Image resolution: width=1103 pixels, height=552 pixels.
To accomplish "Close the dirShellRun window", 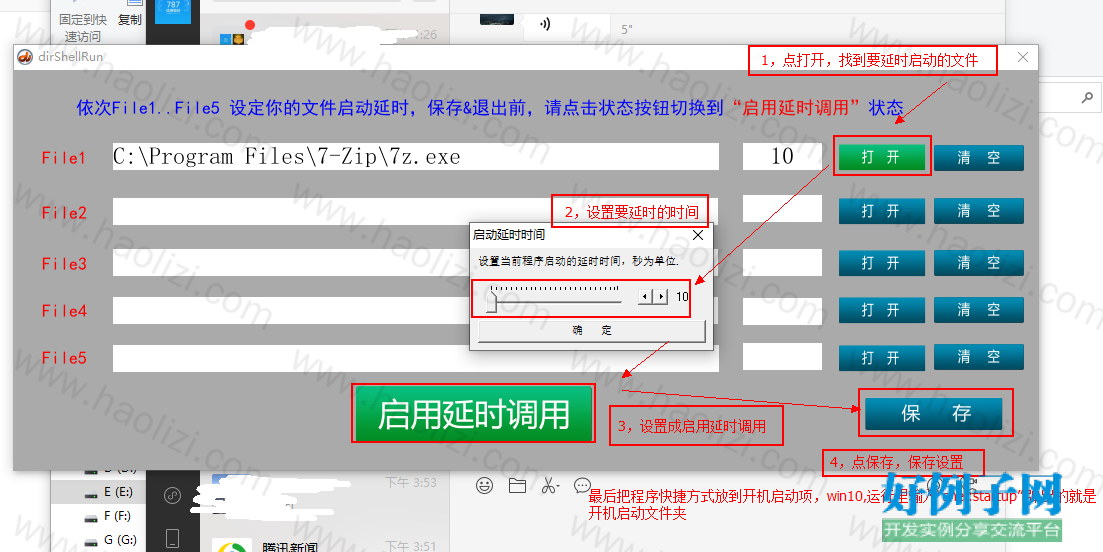I will coord(1023,57).
